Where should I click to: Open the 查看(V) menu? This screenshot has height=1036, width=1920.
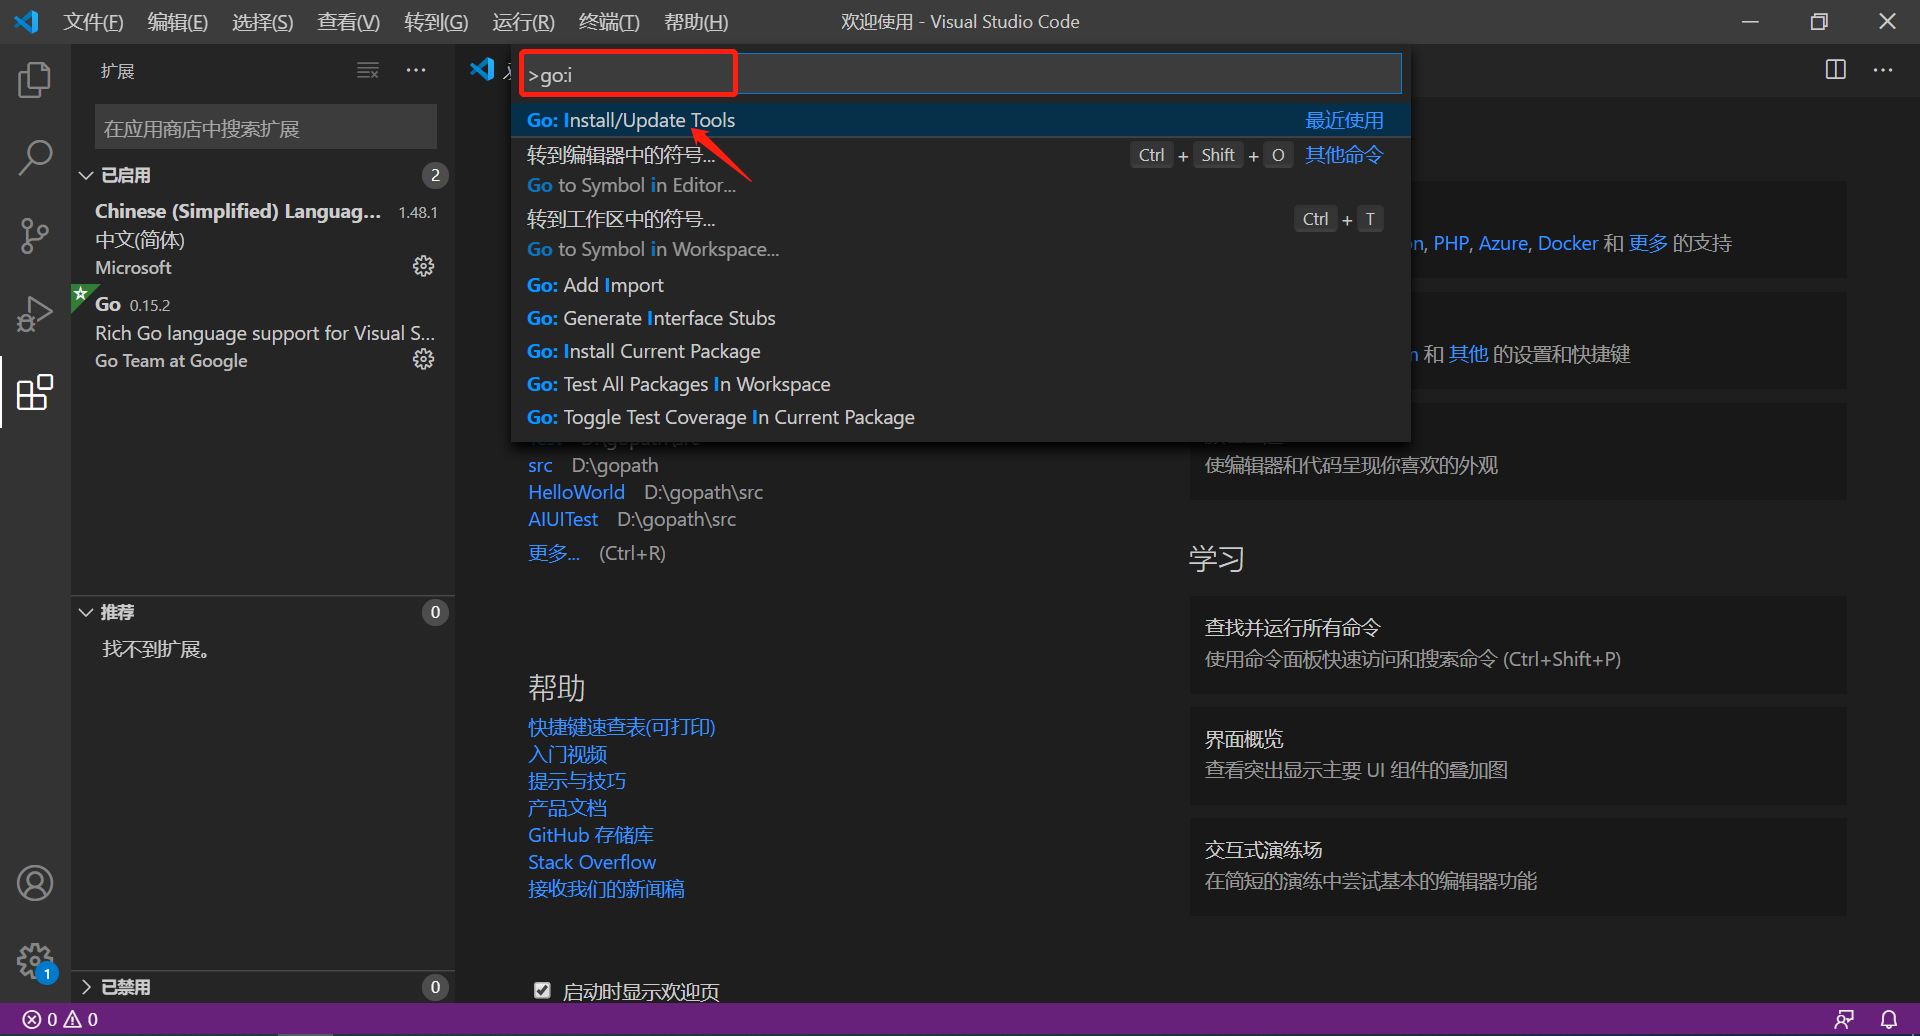tap(348, 22)
